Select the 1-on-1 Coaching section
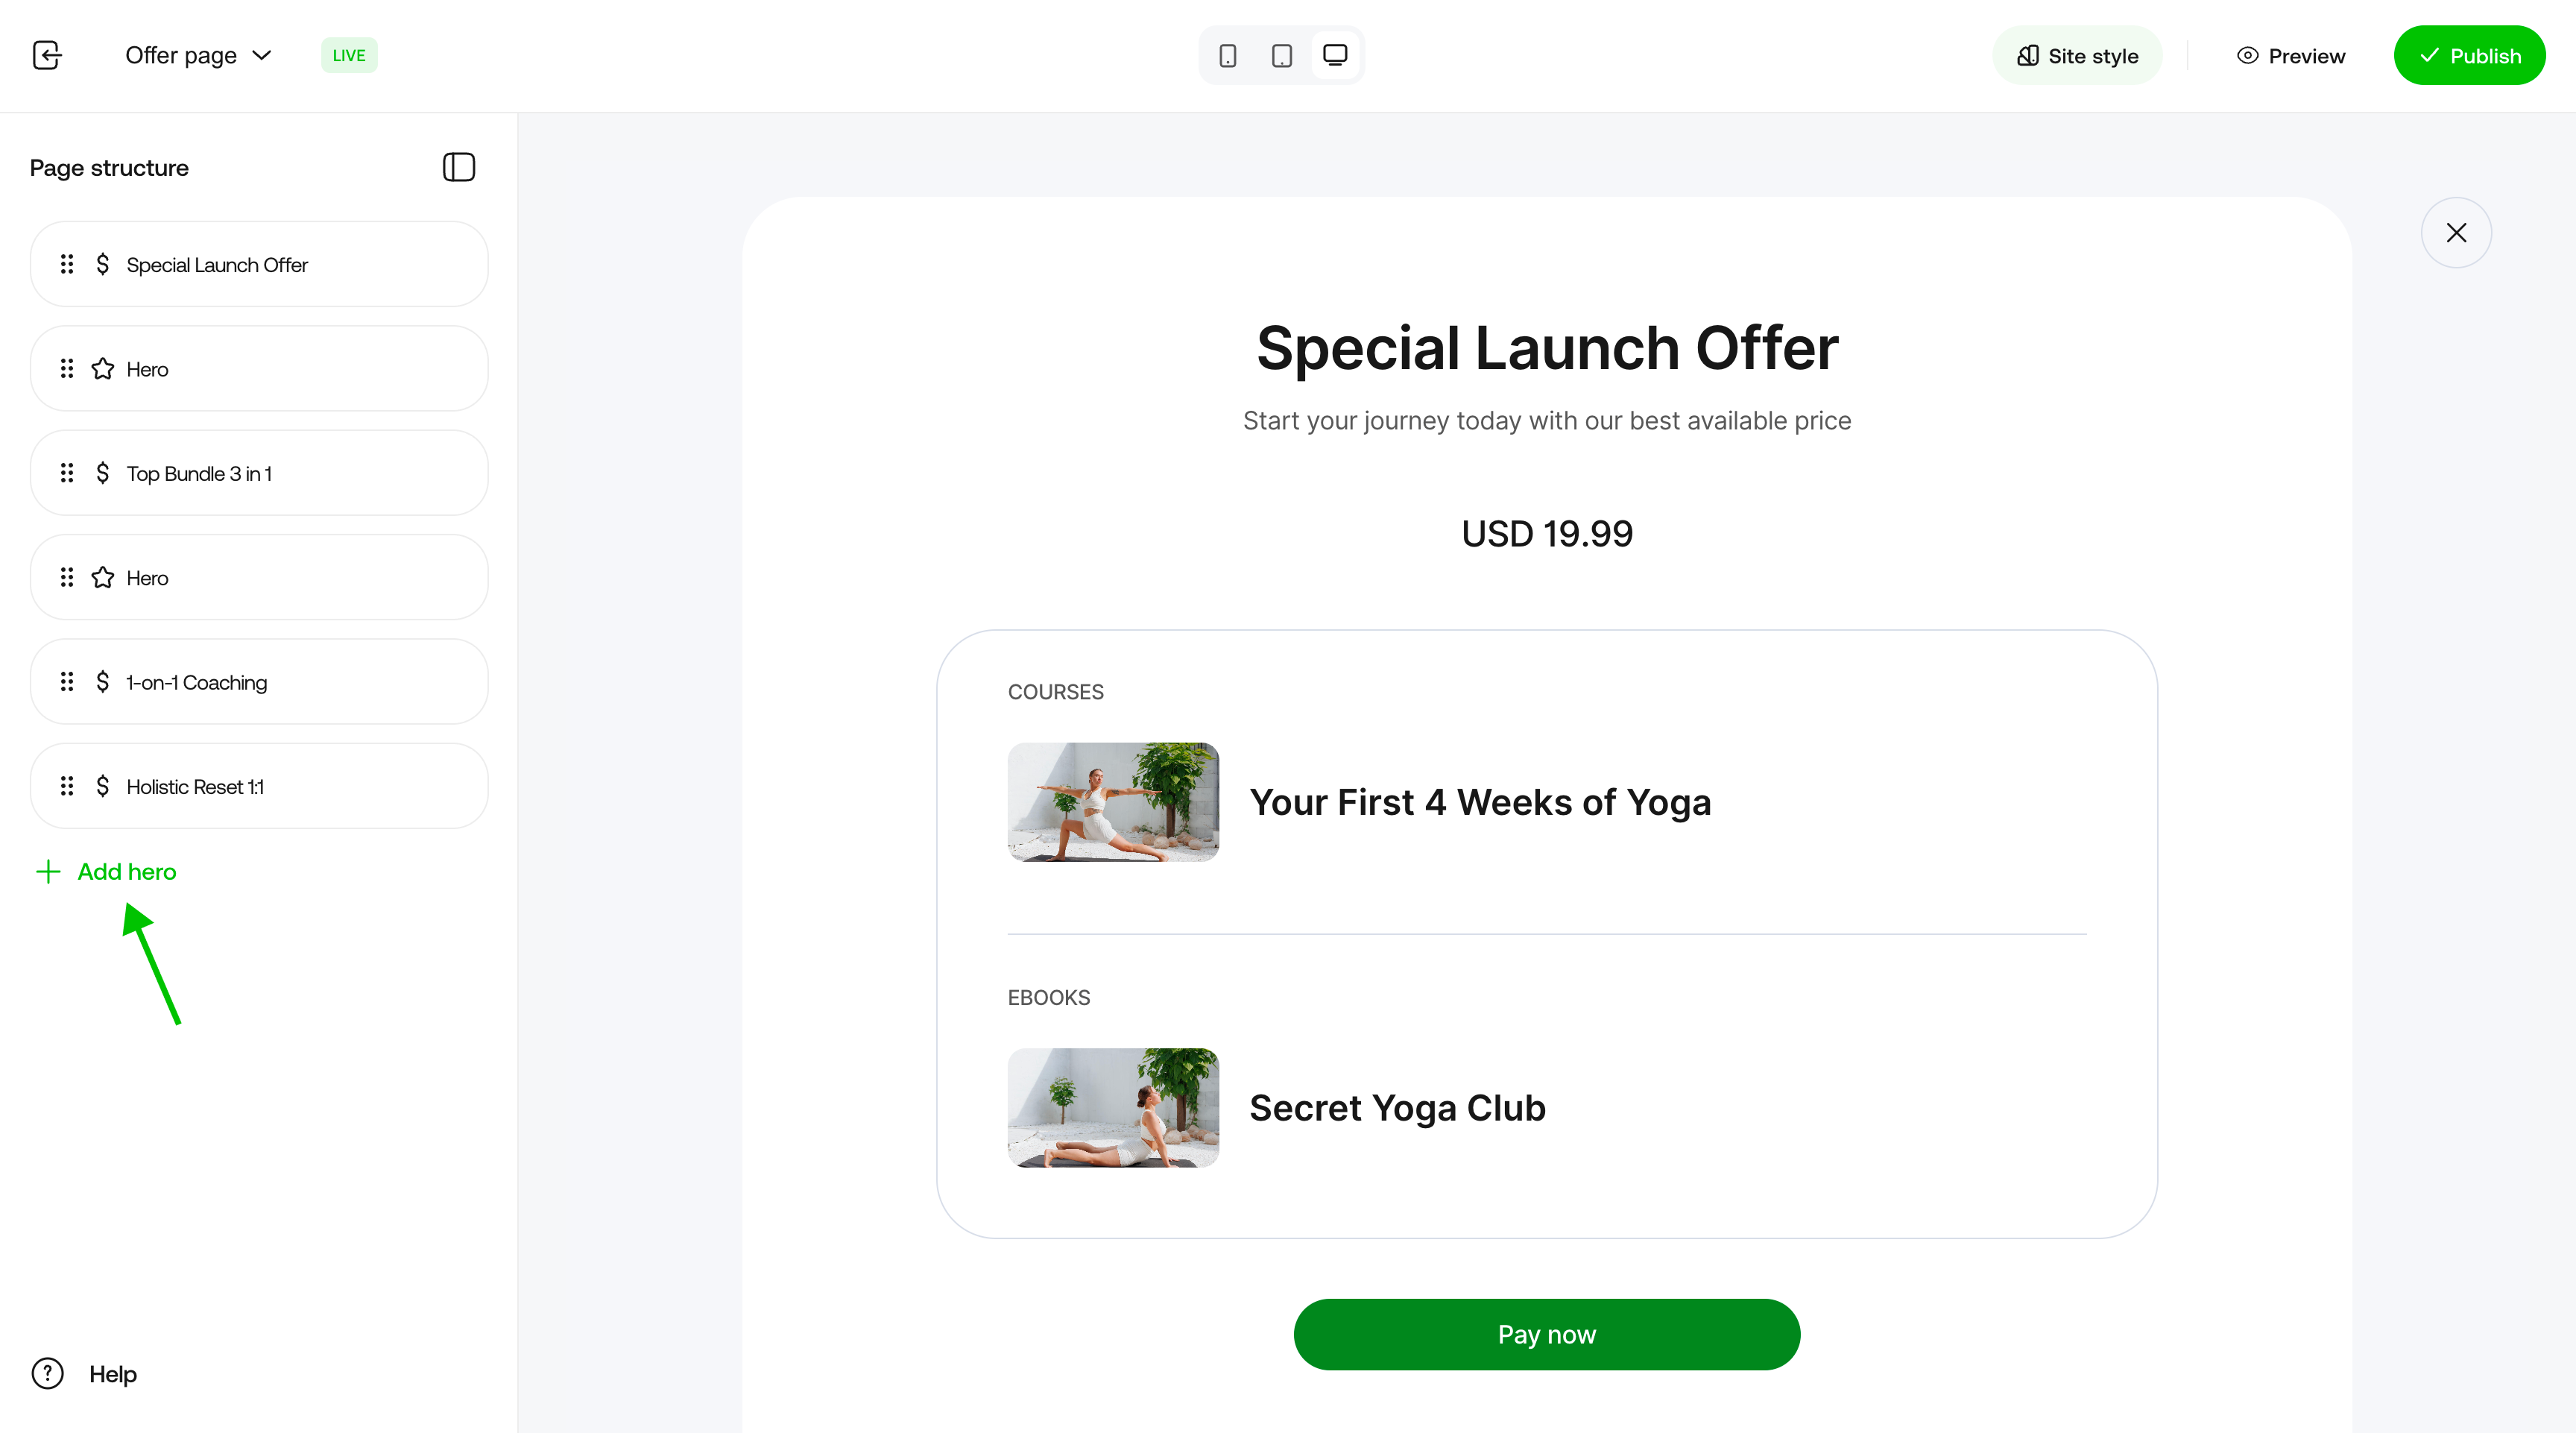The height and width of the screenshot is (1433, 2576). tap(259, 682)
